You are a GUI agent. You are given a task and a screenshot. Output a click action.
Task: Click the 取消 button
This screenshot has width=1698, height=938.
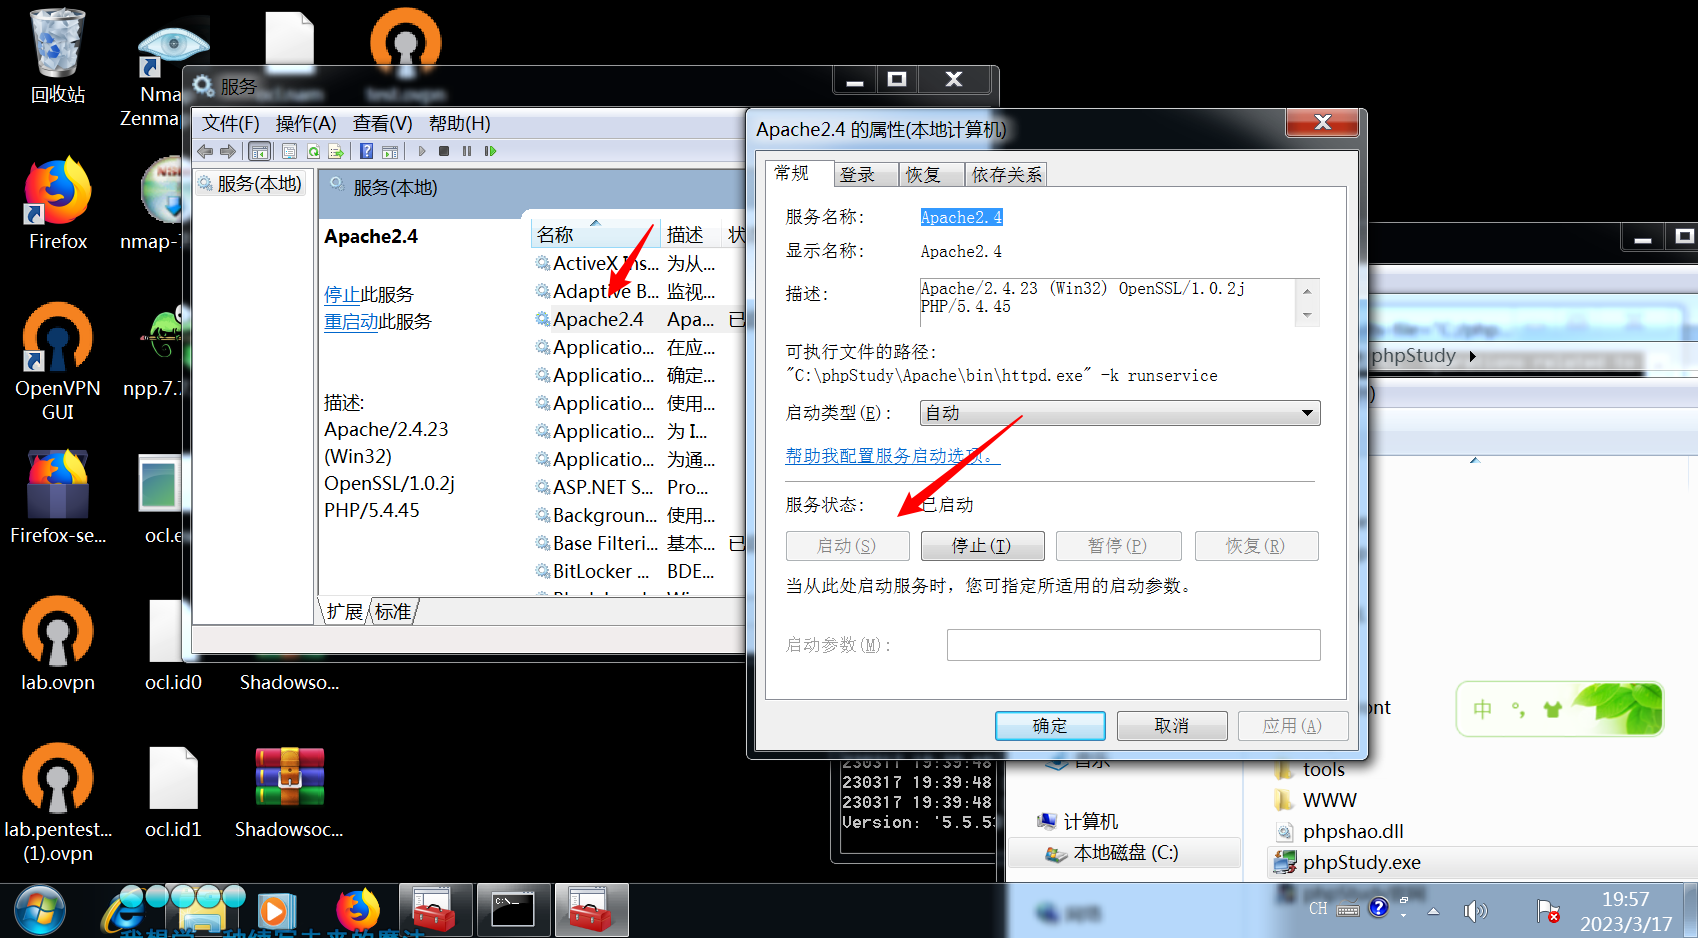(x=1172, y=726)
